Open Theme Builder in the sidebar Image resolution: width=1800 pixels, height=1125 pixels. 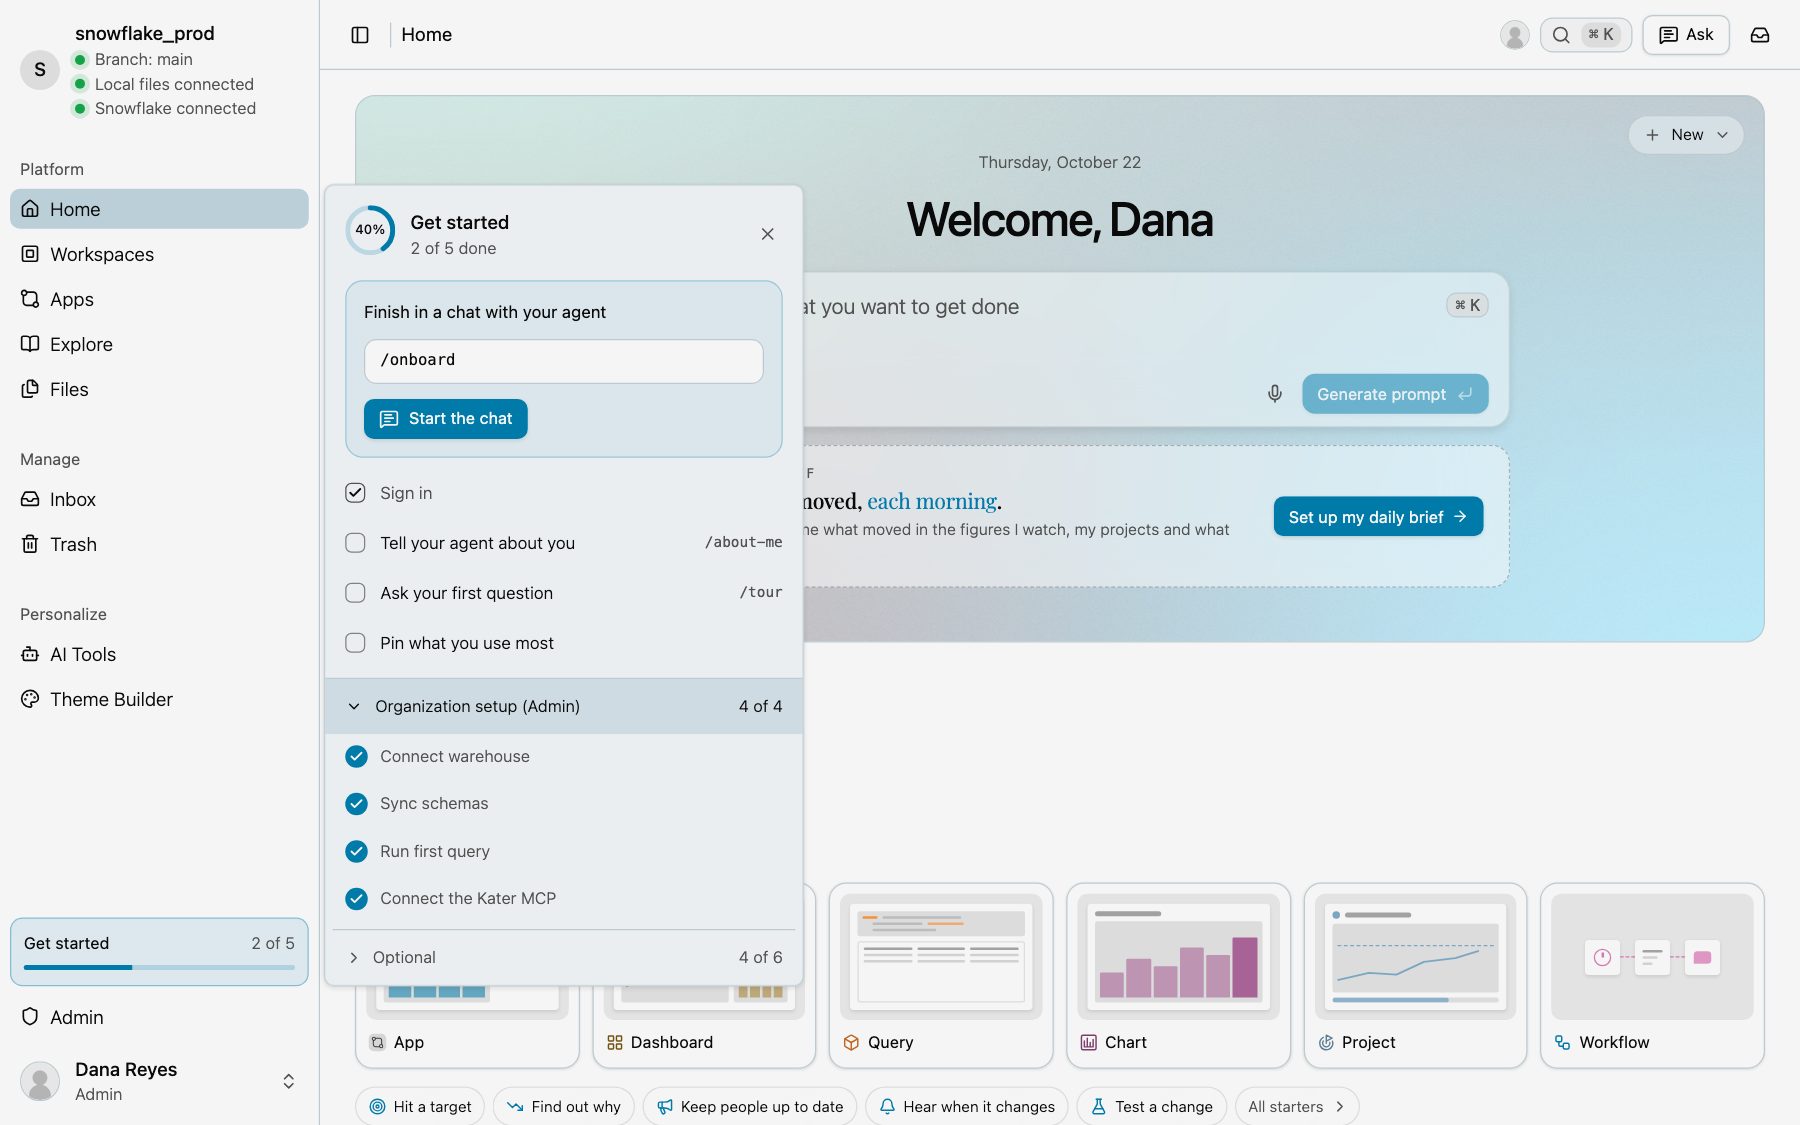[x=159, y=699]
